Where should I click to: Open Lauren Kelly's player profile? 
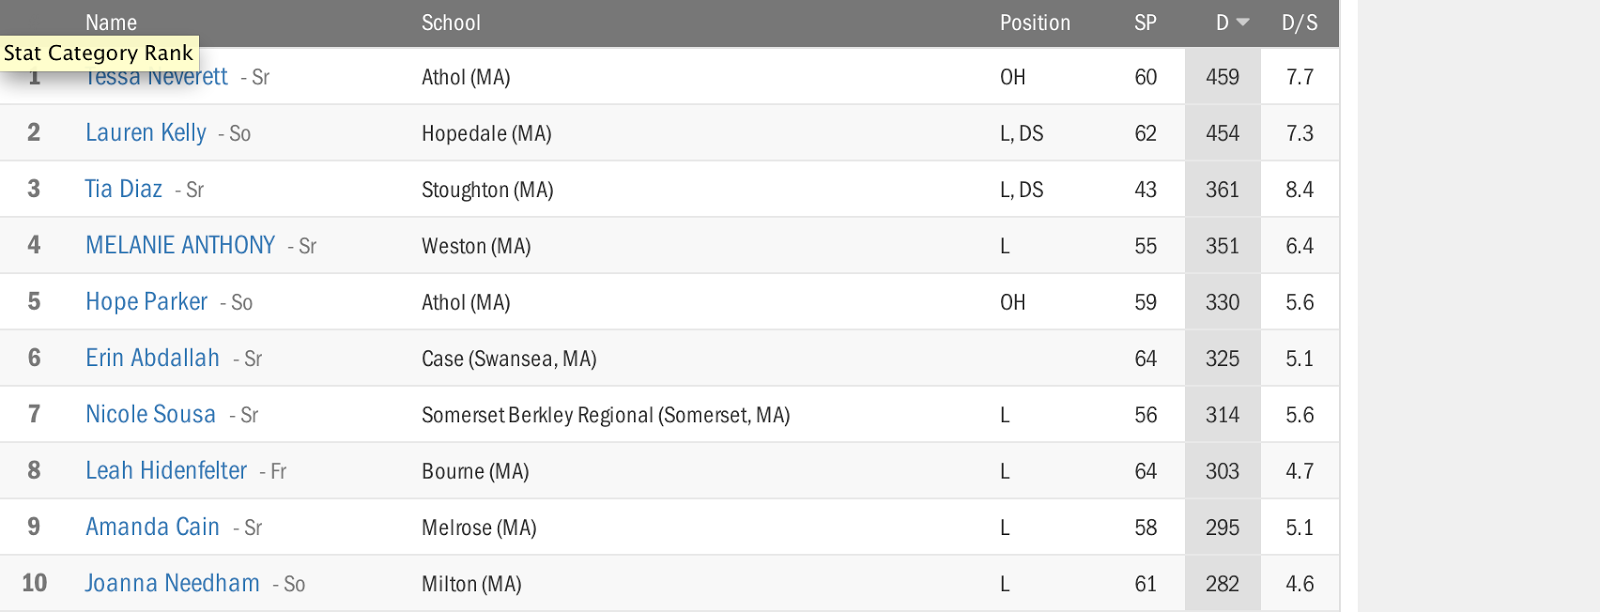pos(146,133)
